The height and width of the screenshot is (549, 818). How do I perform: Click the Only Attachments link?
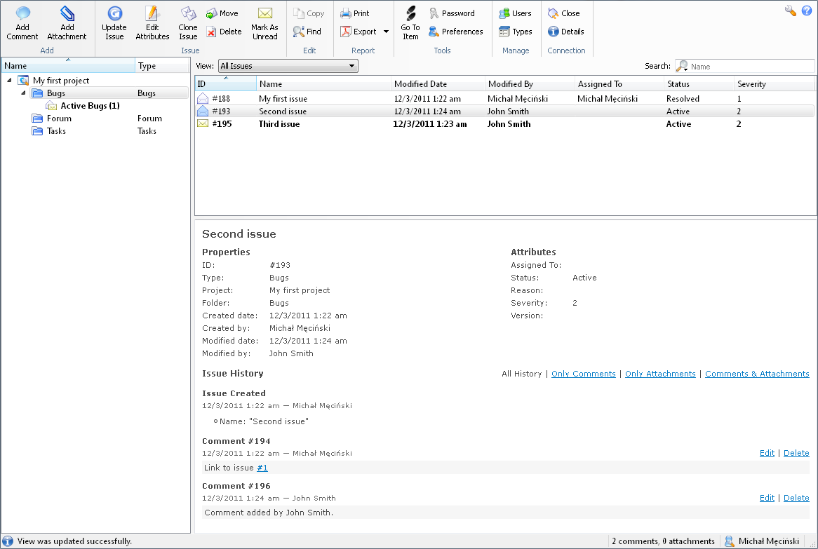click(x=660, y=374)
